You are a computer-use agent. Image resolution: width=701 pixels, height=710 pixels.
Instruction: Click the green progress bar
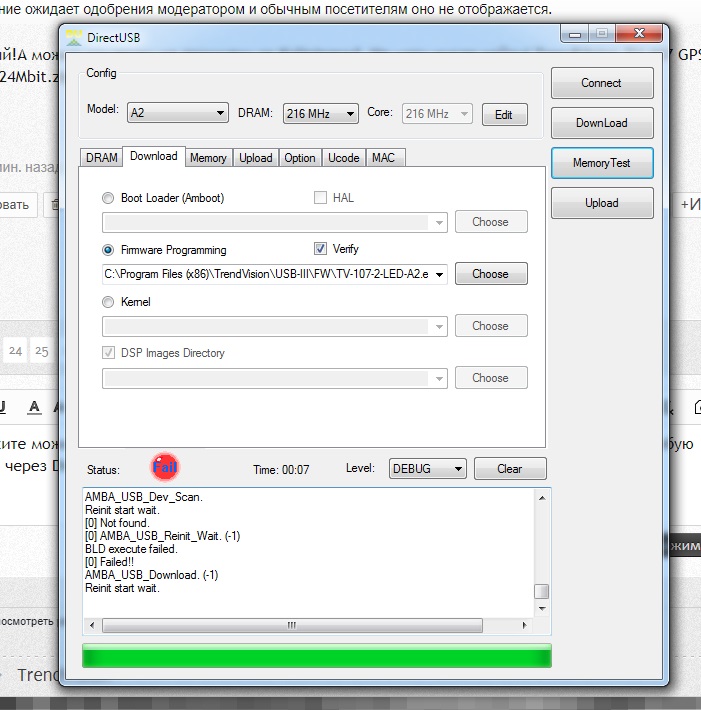click(316, 657)
